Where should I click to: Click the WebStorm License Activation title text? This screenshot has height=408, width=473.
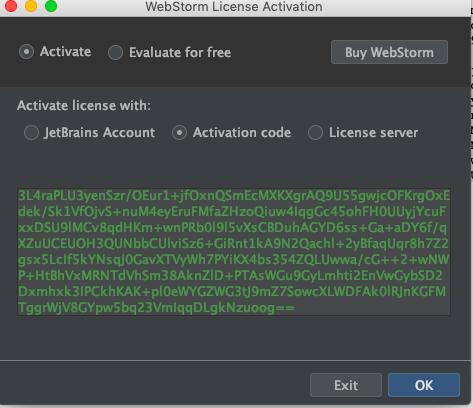(234, 7)
